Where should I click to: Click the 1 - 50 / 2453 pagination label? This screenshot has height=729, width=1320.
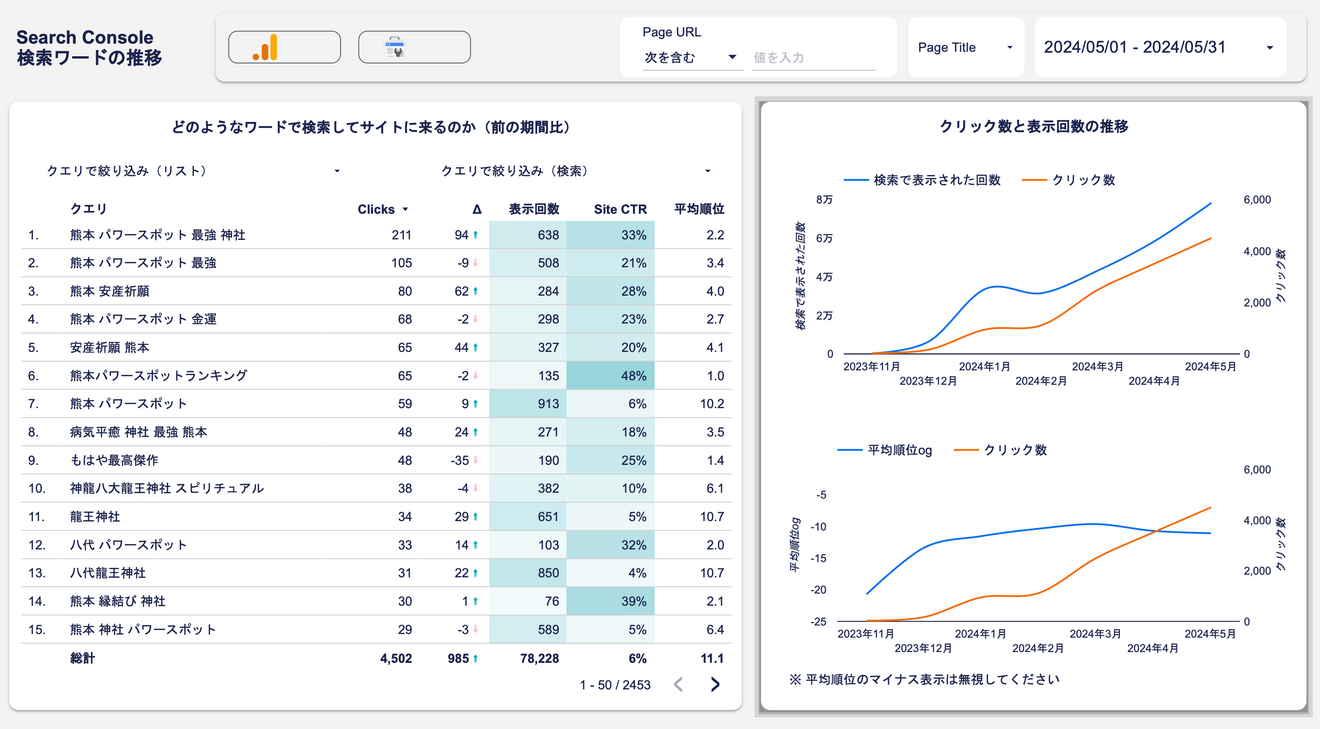pyautogui.click(x=615, y=685)
